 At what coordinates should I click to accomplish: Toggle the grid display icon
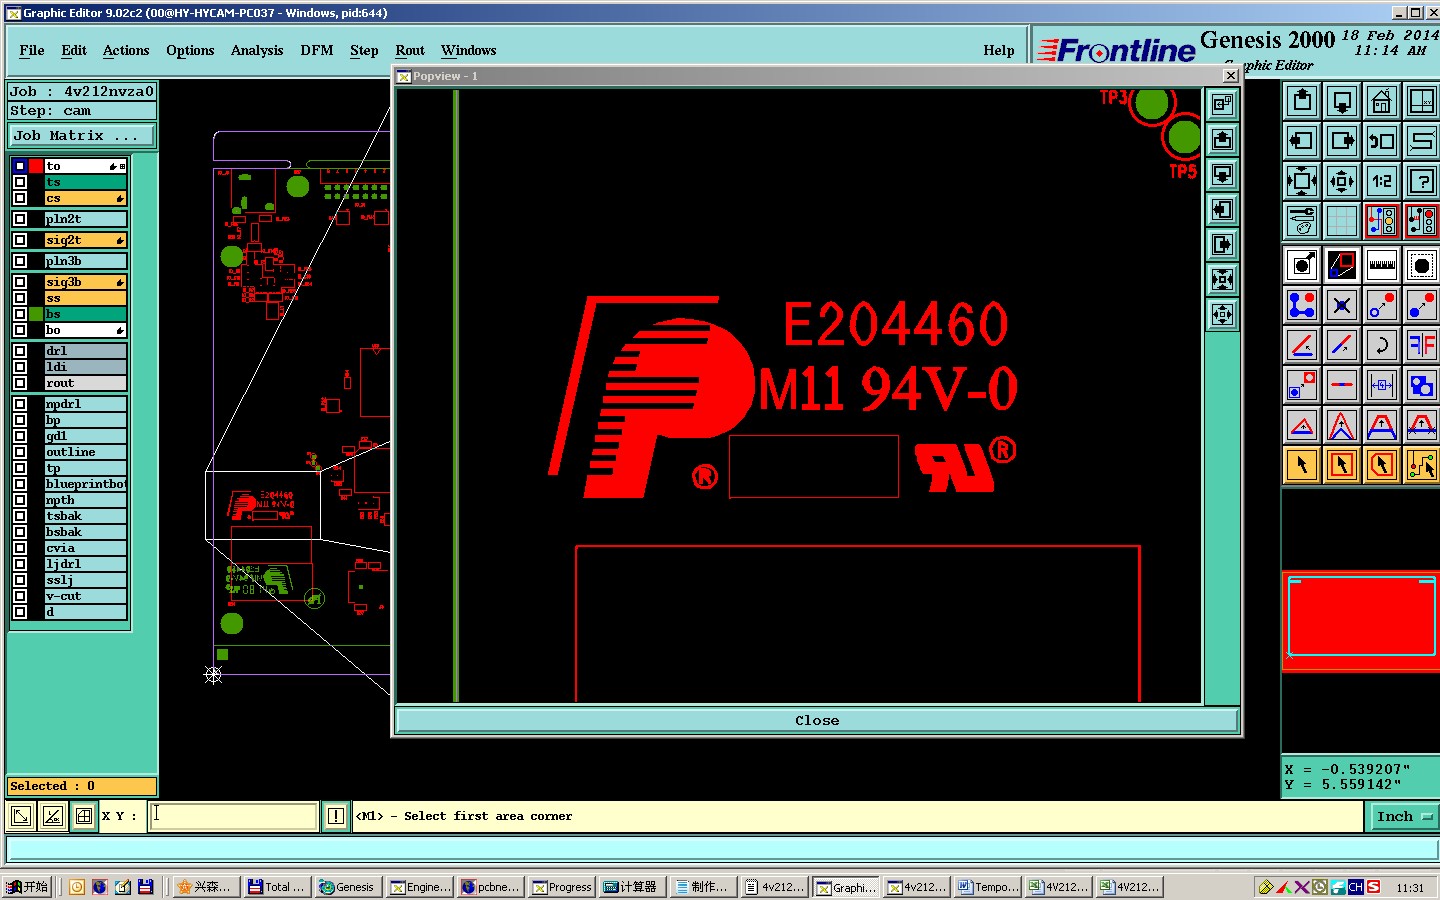pyautogui.click(x=1342, y=221)
